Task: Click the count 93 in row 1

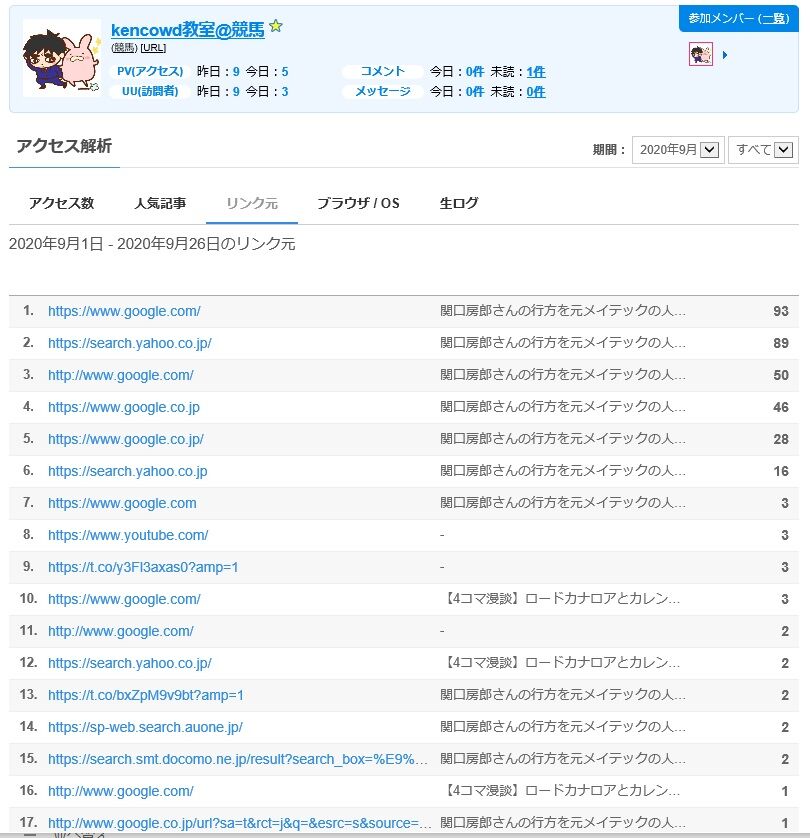Action: tap(781, 311)
